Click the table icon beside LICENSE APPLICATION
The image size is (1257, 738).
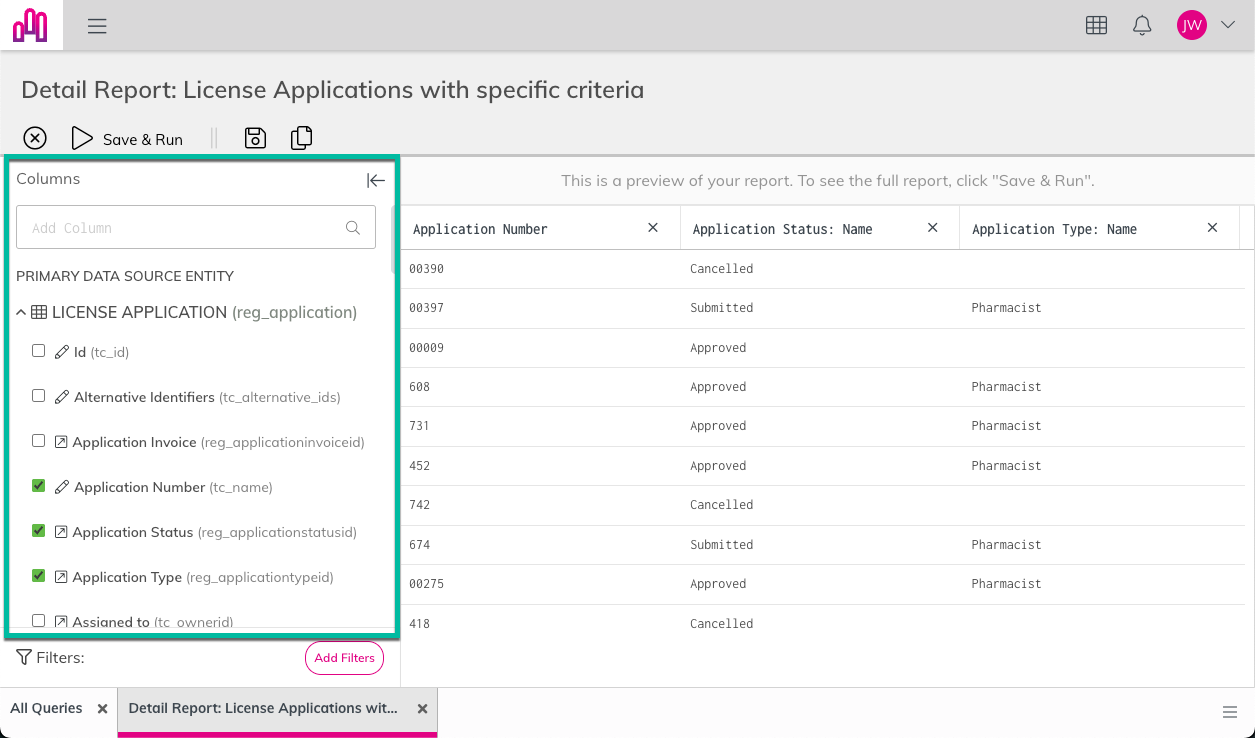39,312
